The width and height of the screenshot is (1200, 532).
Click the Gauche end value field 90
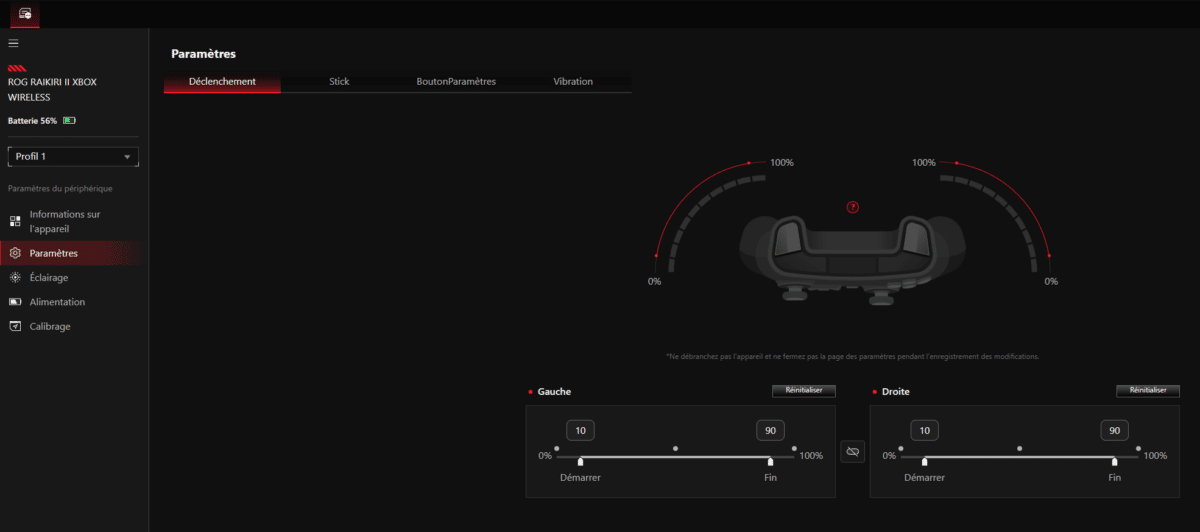(x=770, y=431)
